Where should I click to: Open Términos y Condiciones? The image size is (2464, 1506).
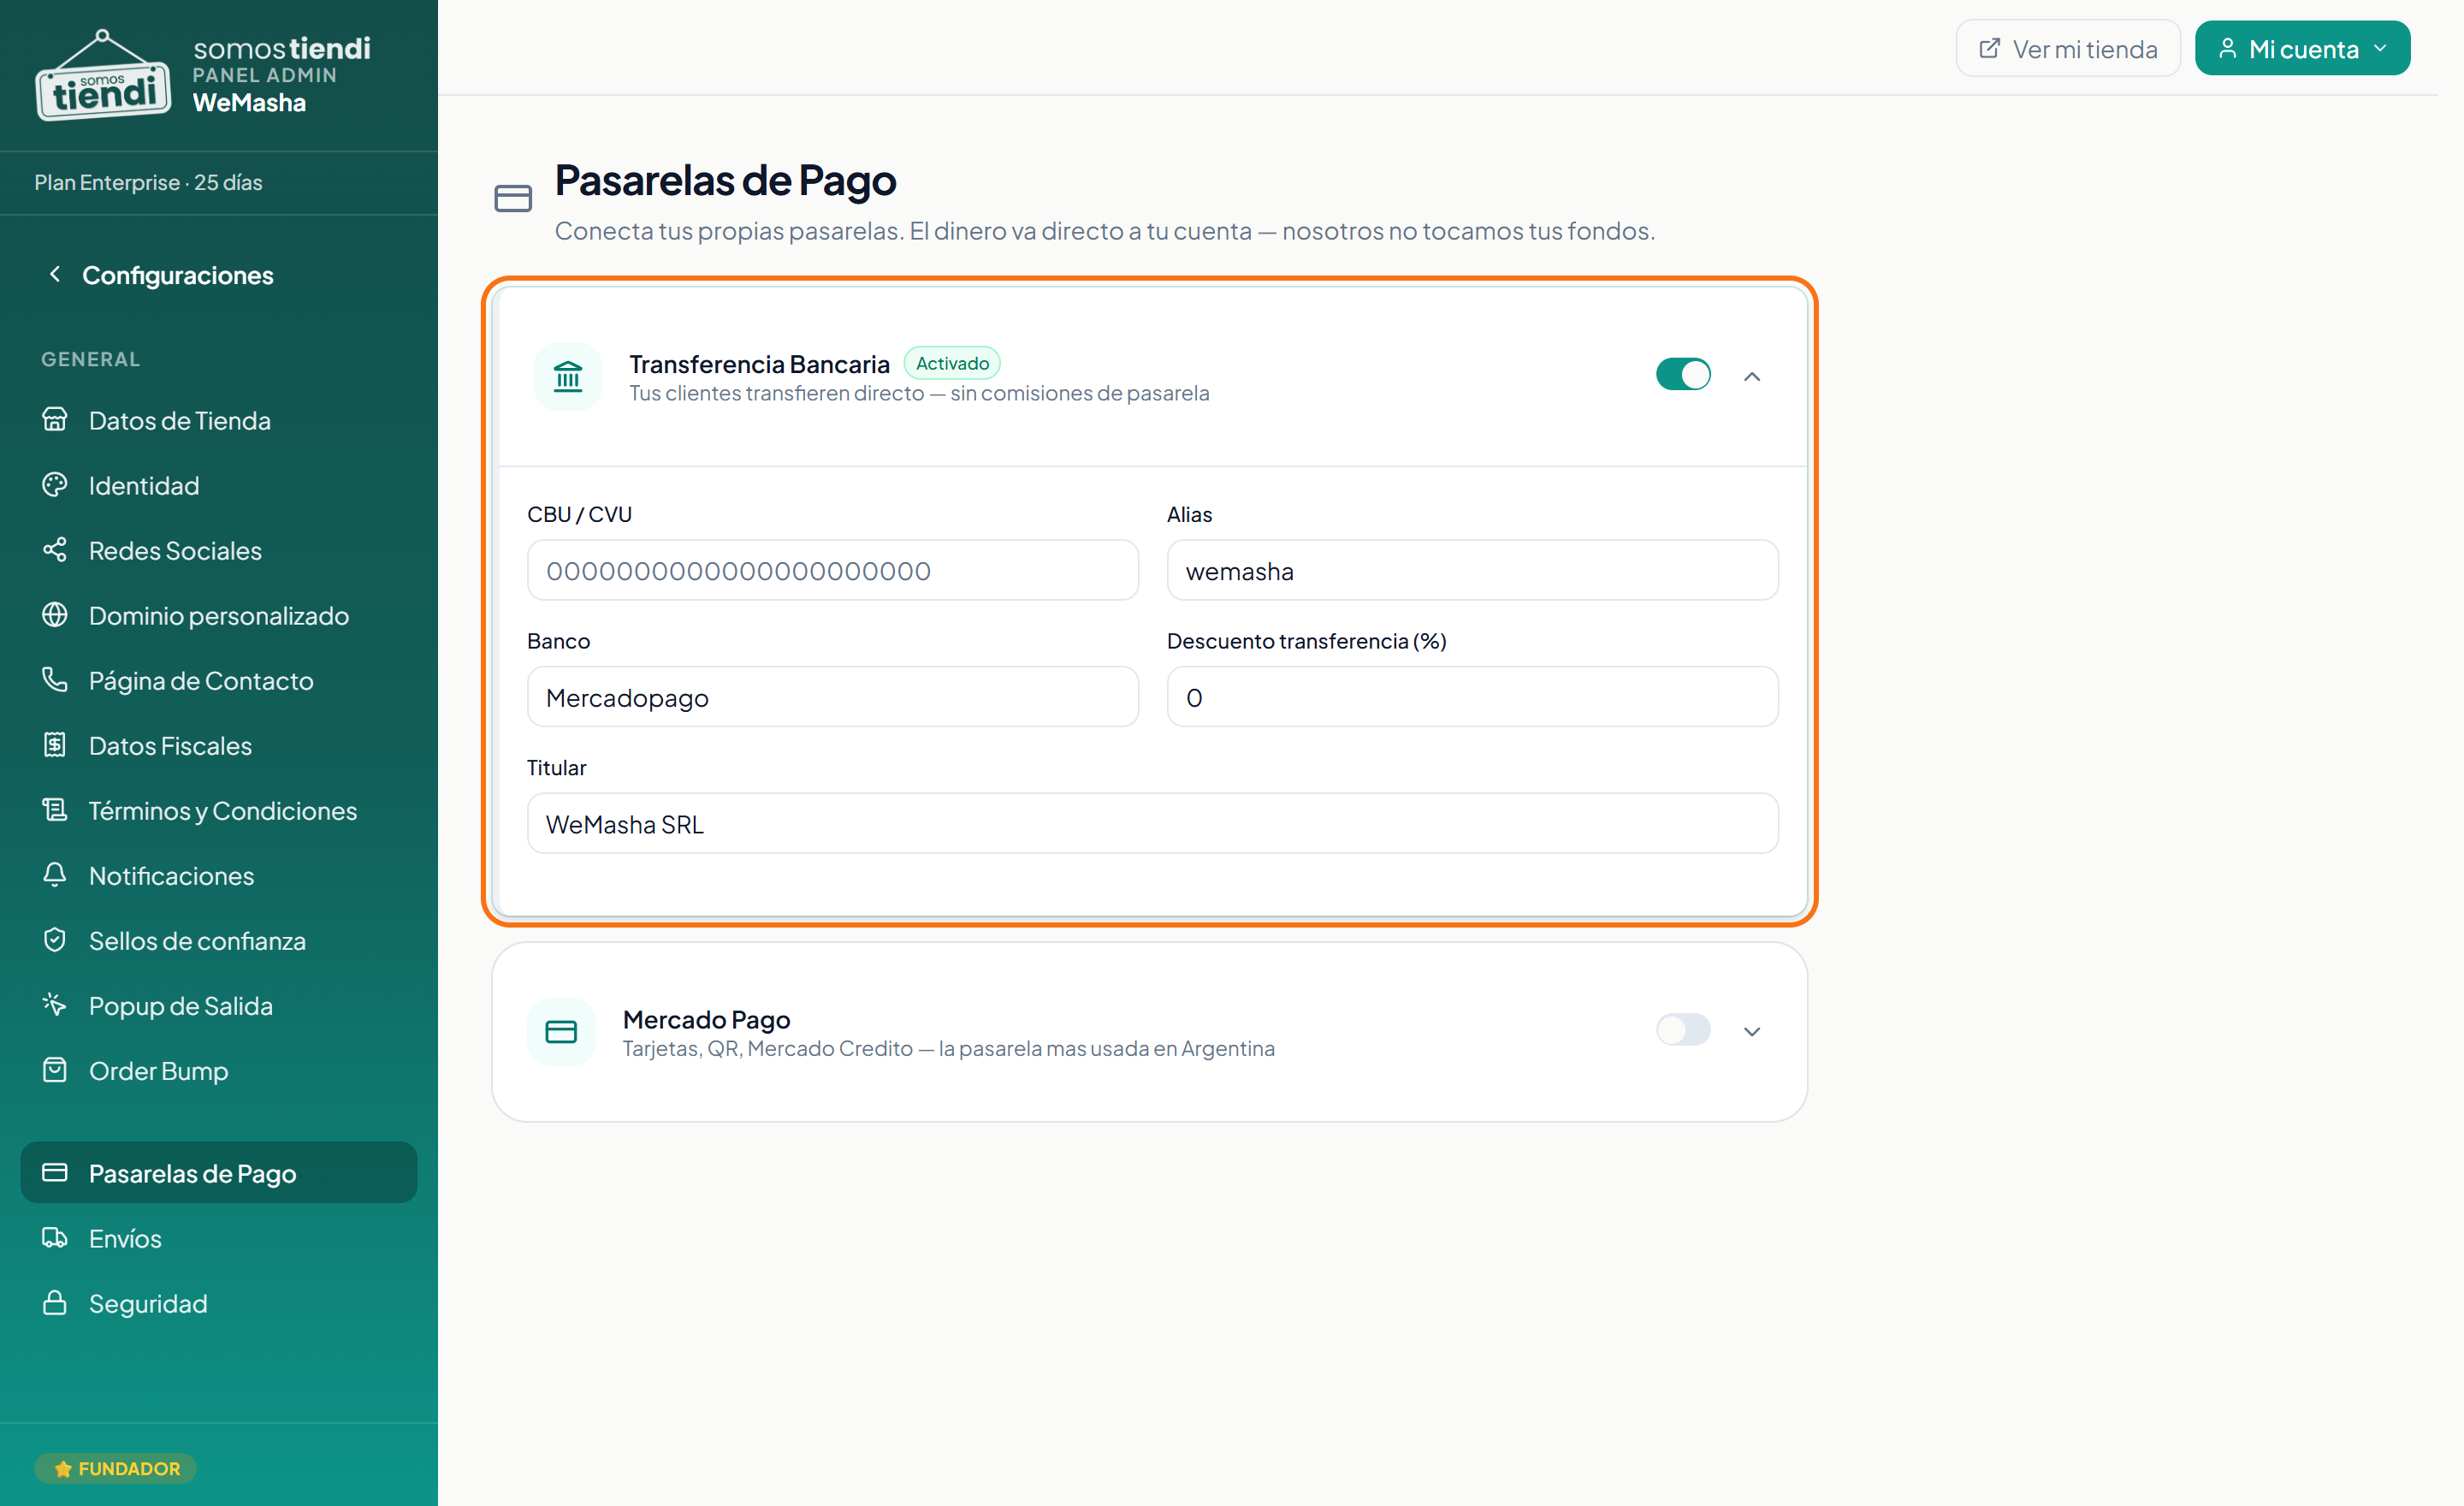coord(219,810)
